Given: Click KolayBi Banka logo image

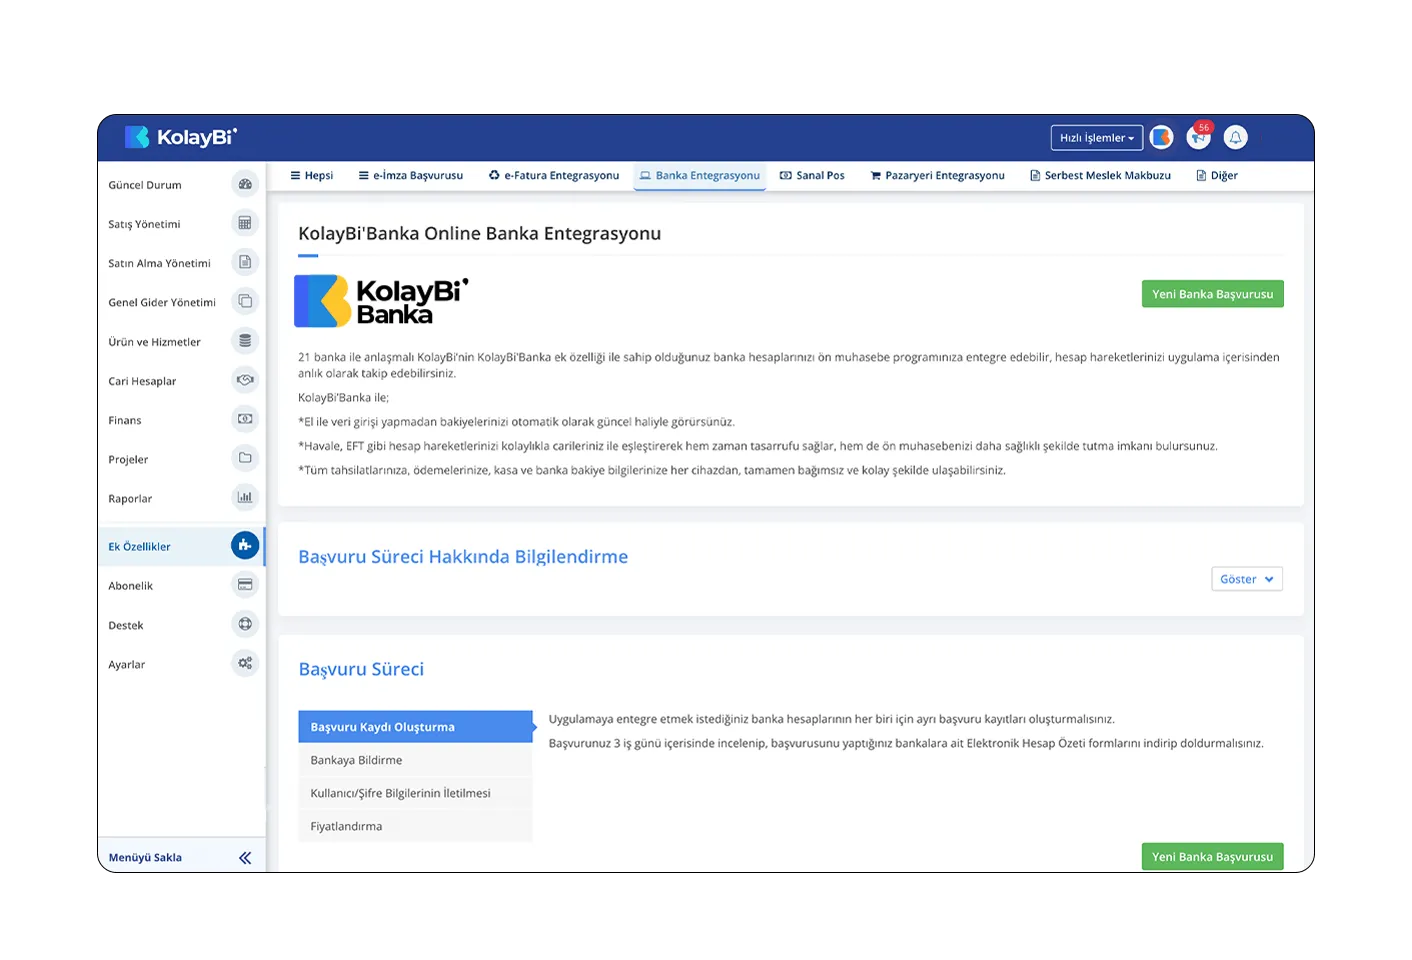Looking at the screenshot, I should 381,301.
